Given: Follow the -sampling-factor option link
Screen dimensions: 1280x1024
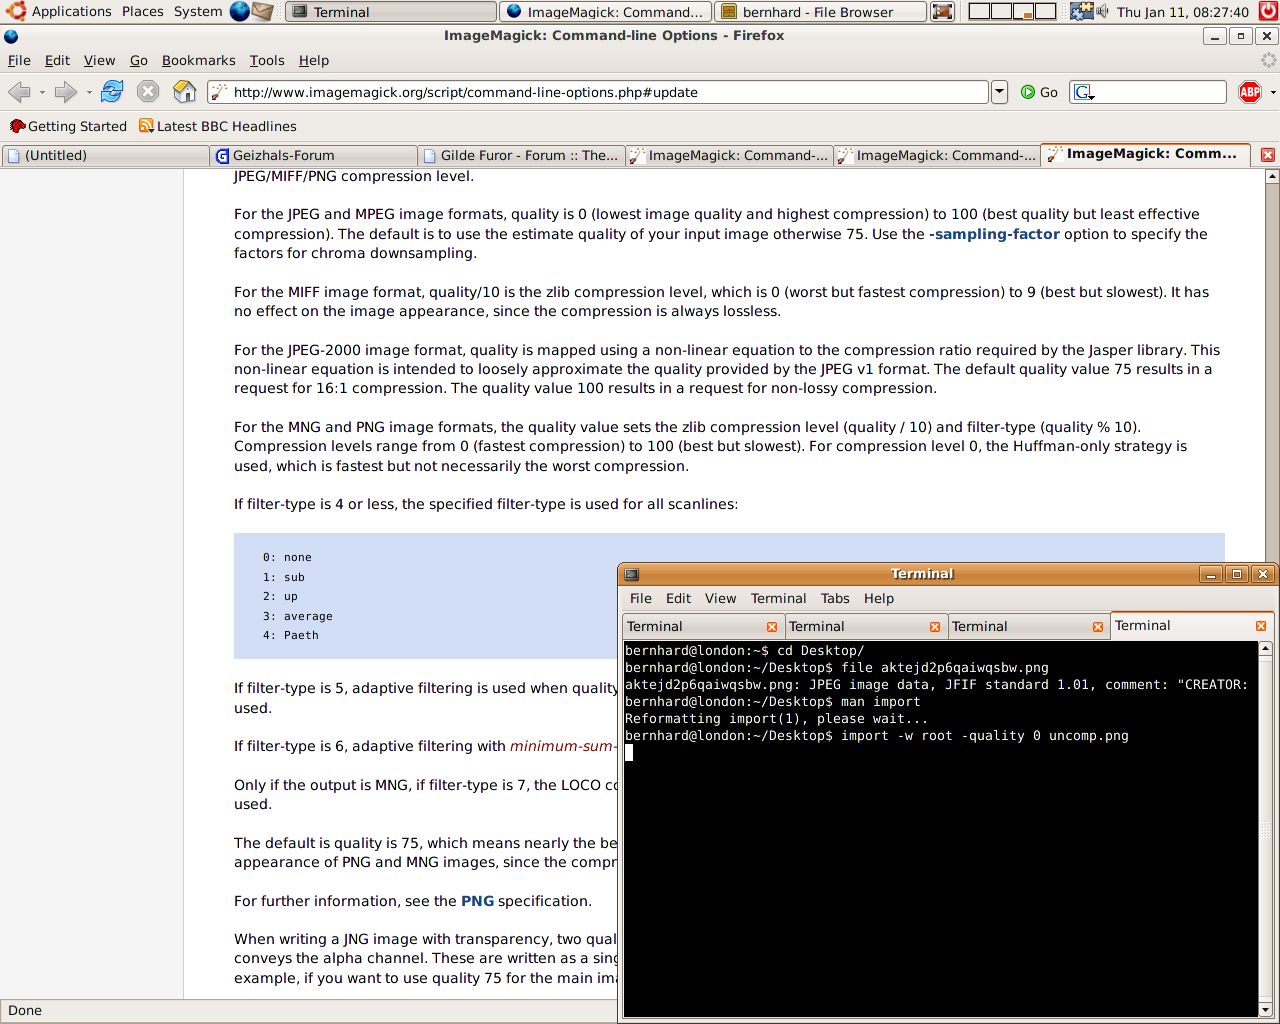Looking at the screenshot, I should 994,234.
